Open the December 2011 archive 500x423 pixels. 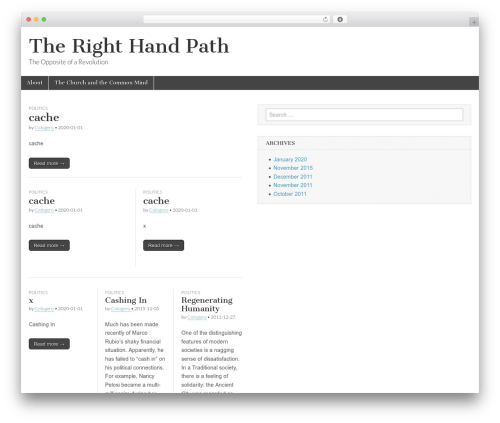click(293, 177)
